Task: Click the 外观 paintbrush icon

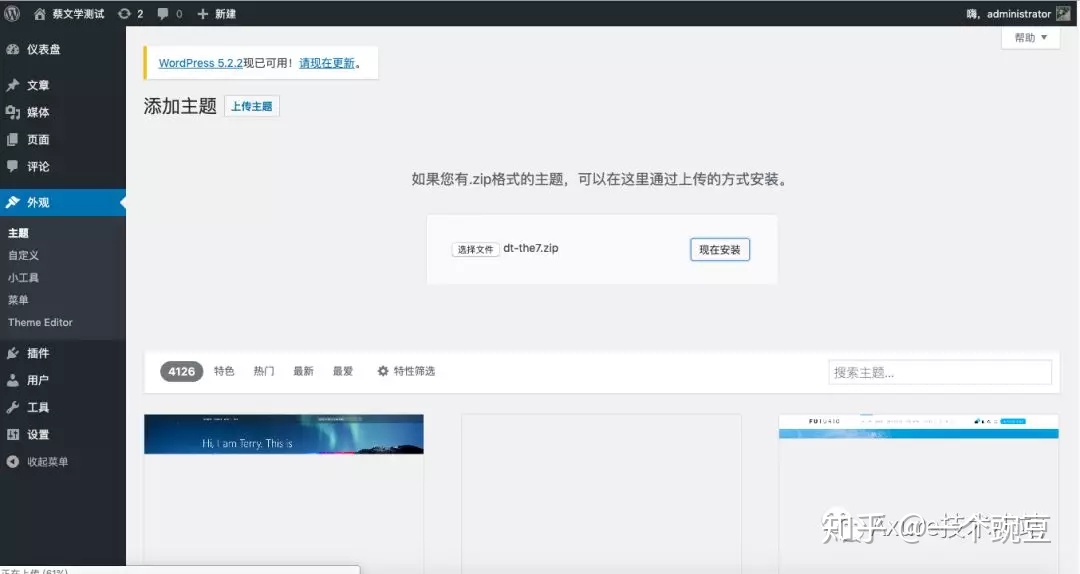Action: (12, 202)
